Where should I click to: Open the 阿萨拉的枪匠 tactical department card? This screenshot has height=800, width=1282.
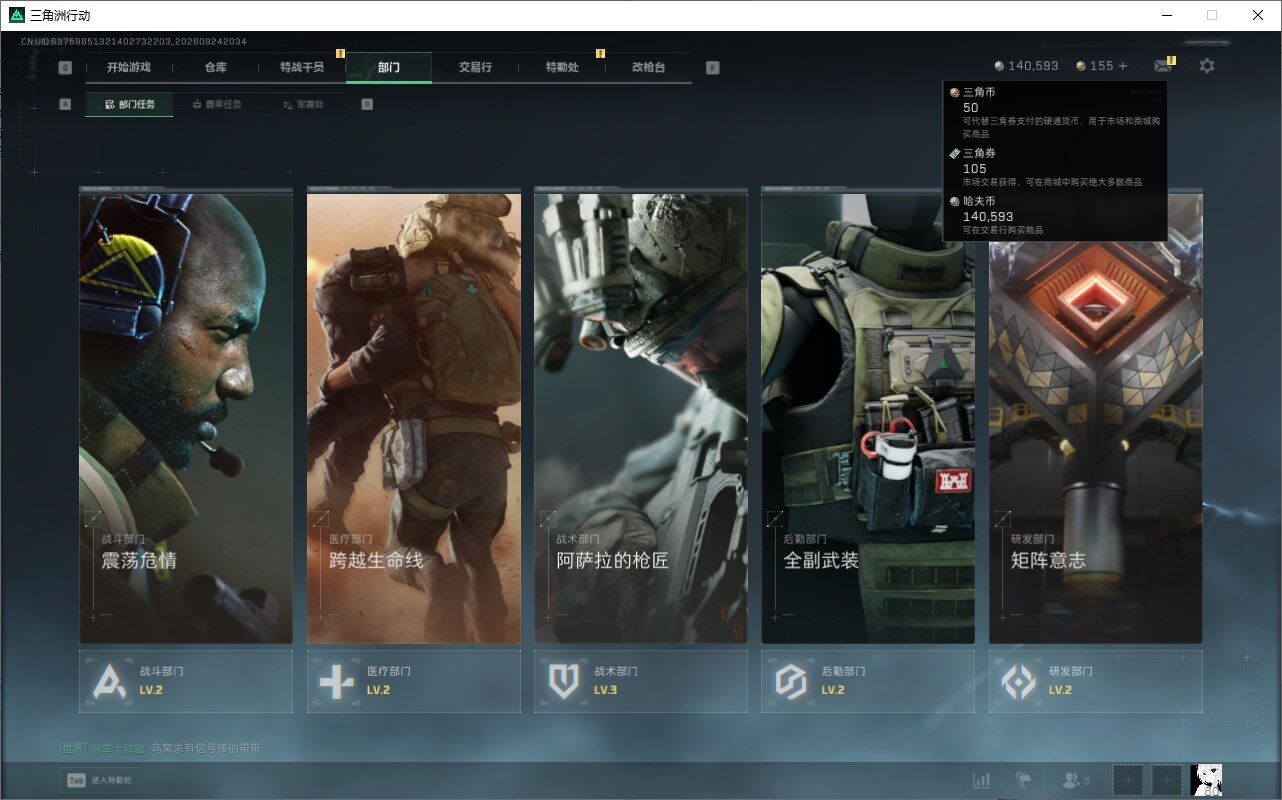click(x=641, y=418)
